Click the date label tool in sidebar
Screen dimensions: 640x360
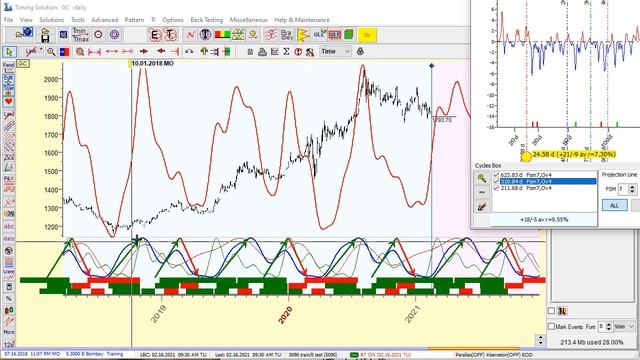pos(9,238)
